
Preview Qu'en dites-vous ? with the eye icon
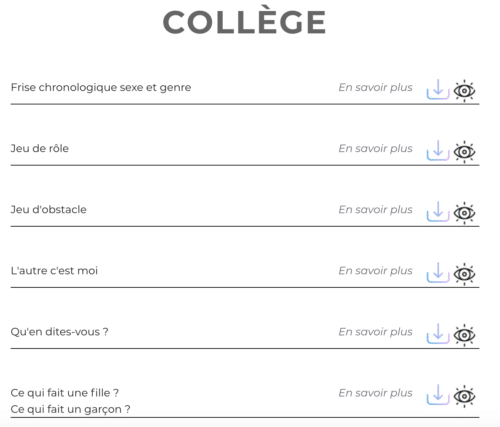(x=464, y=335)
